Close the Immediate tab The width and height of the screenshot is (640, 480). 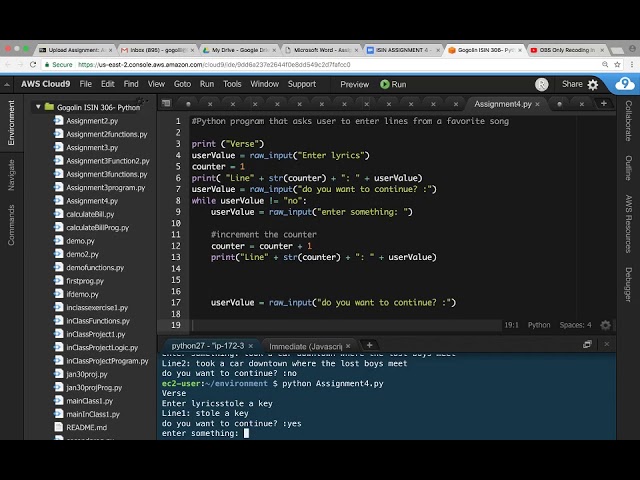pos(348,346)
